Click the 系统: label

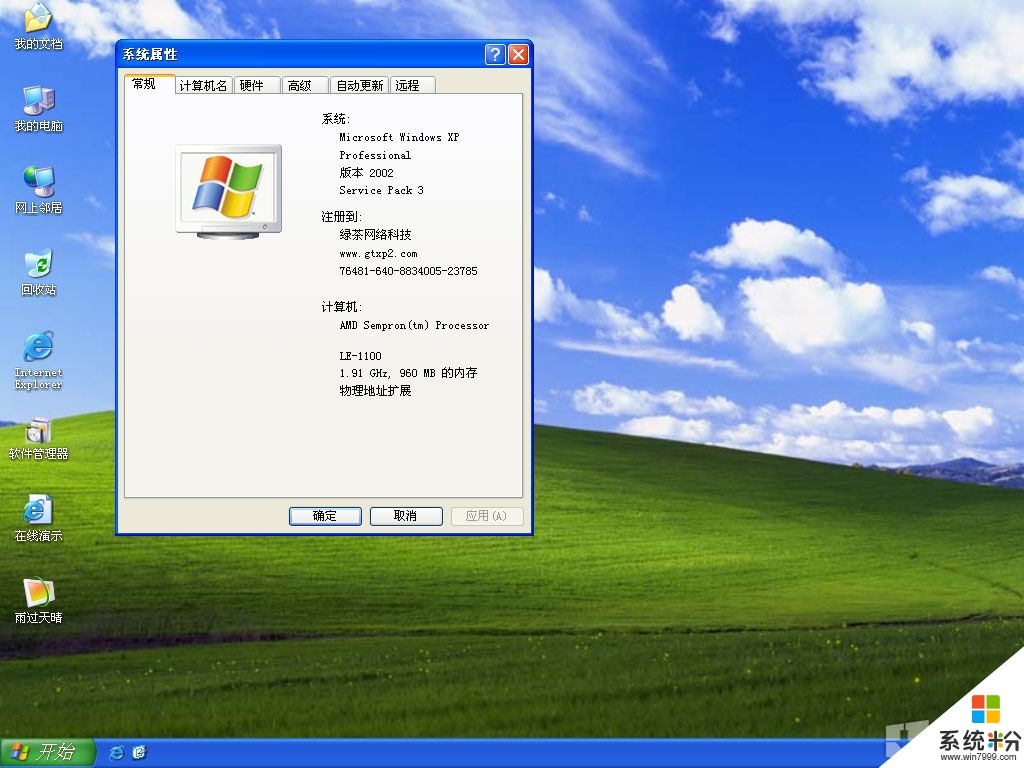[x=336, y=119]
